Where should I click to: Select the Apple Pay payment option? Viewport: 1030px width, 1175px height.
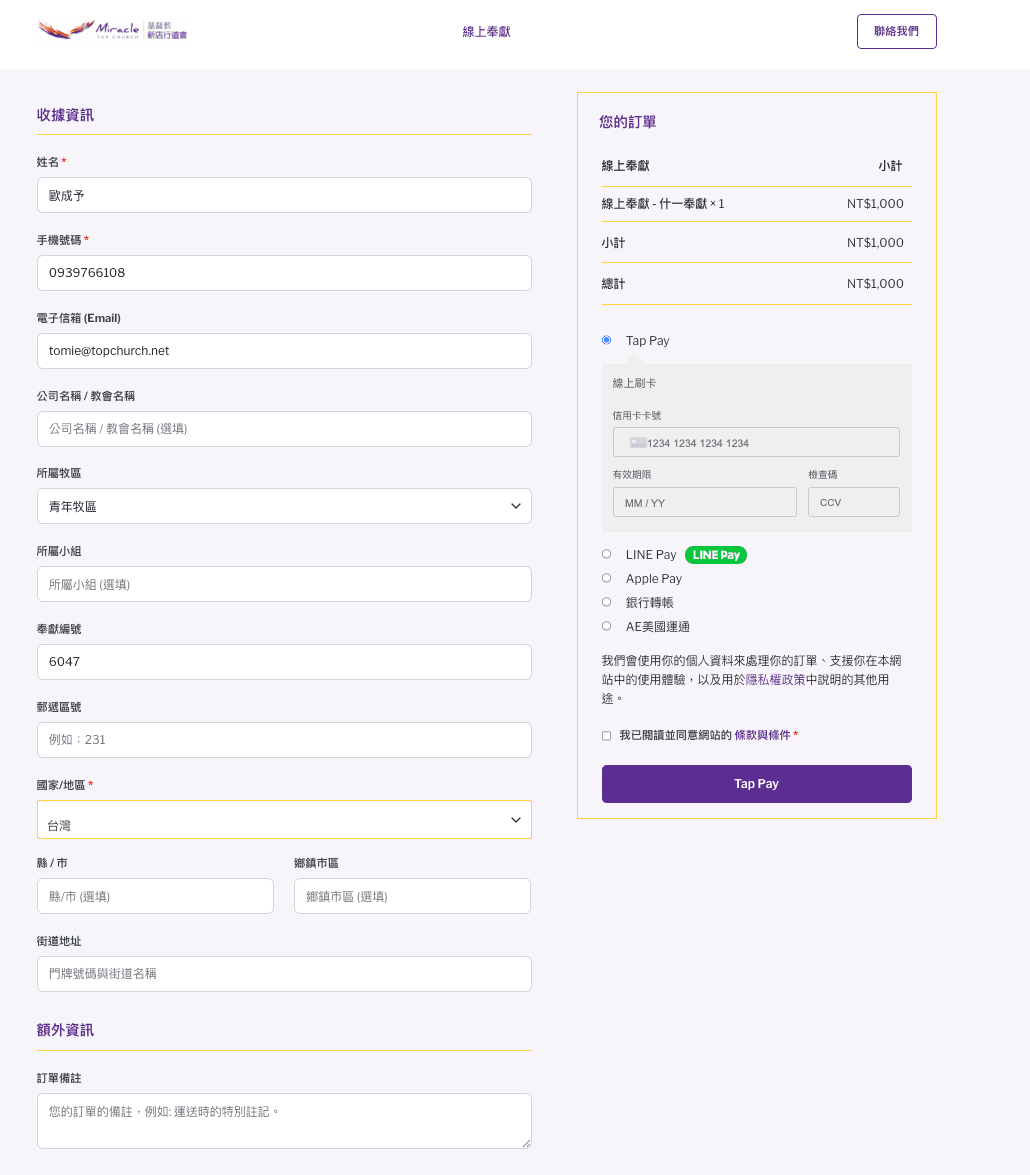606,578
